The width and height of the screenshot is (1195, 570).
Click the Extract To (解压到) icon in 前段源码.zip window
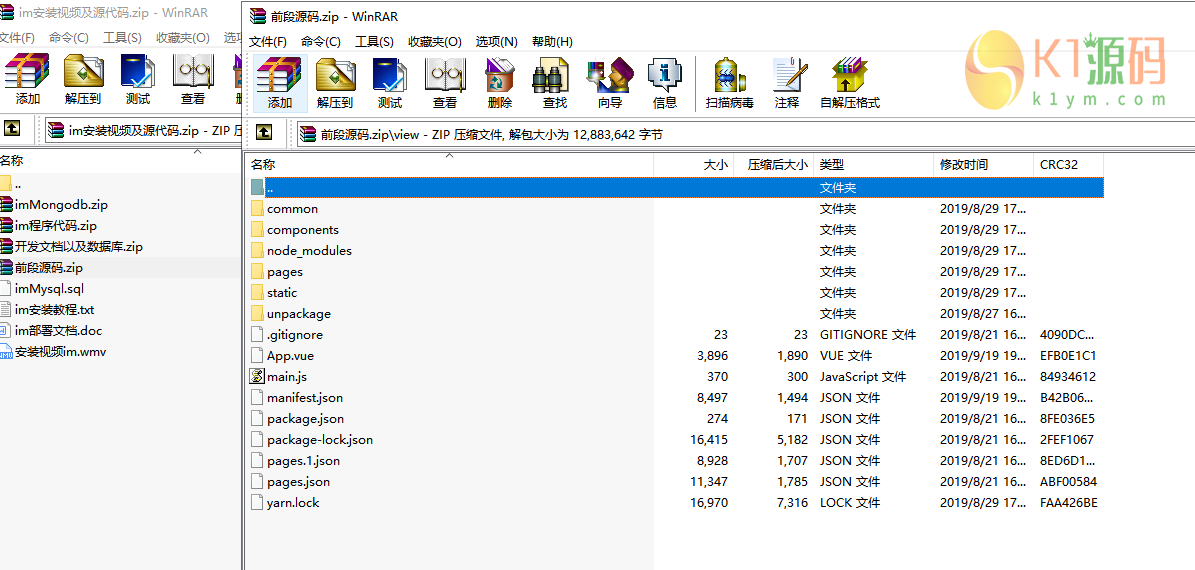(x=335, y=82)
